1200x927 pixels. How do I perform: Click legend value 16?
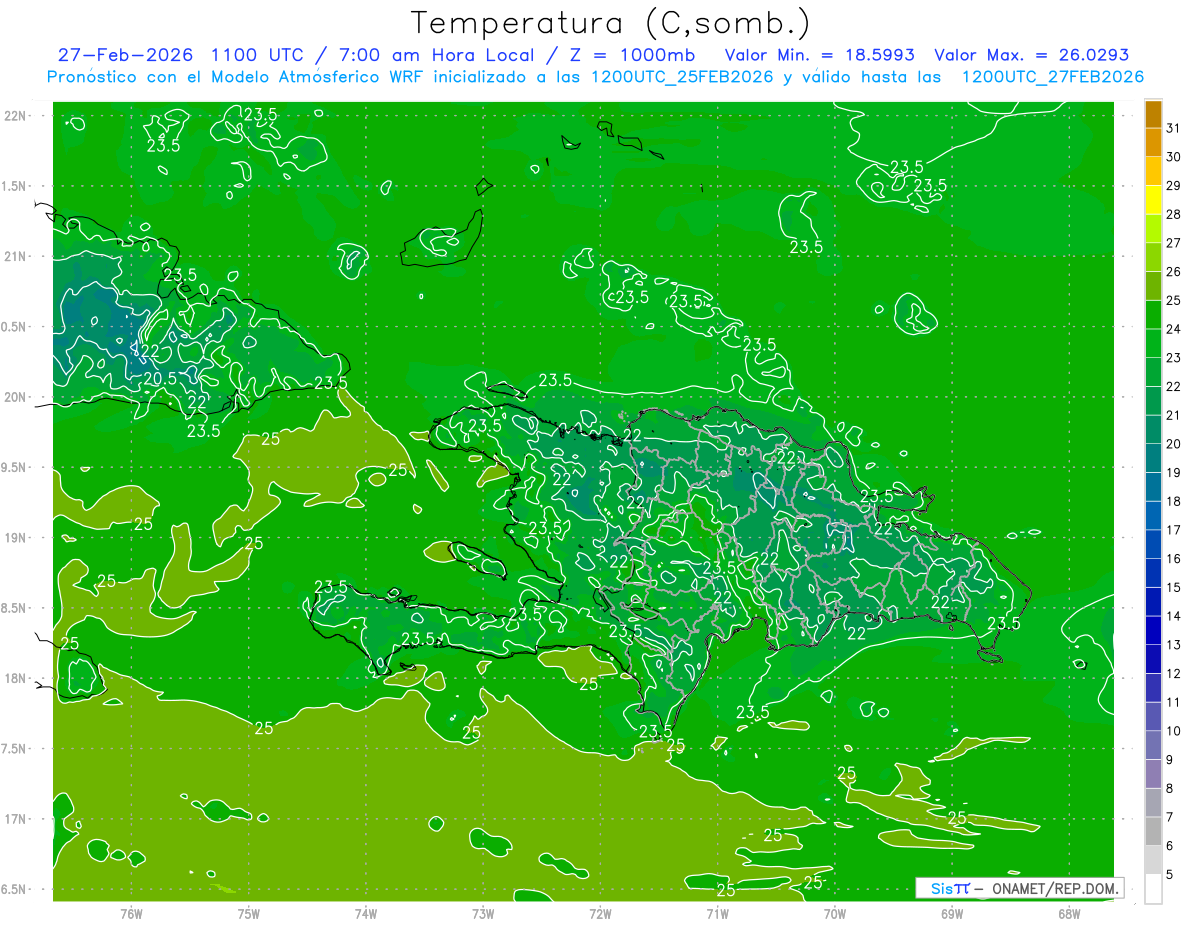1173,558
